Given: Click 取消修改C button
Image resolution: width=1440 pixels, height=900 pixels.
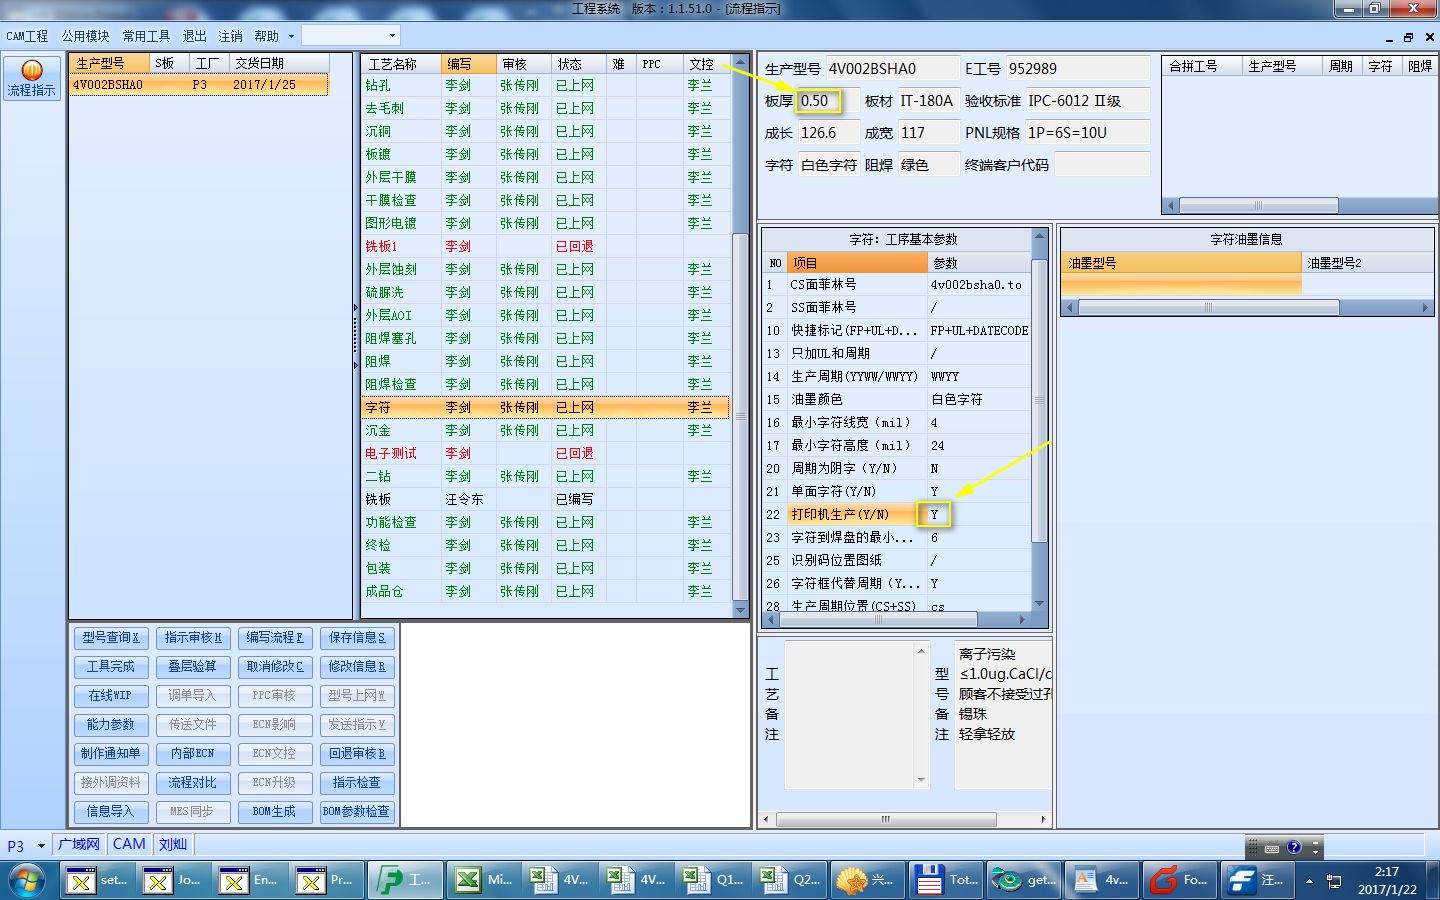Looking at the screenshot, I should coord(275,667).
